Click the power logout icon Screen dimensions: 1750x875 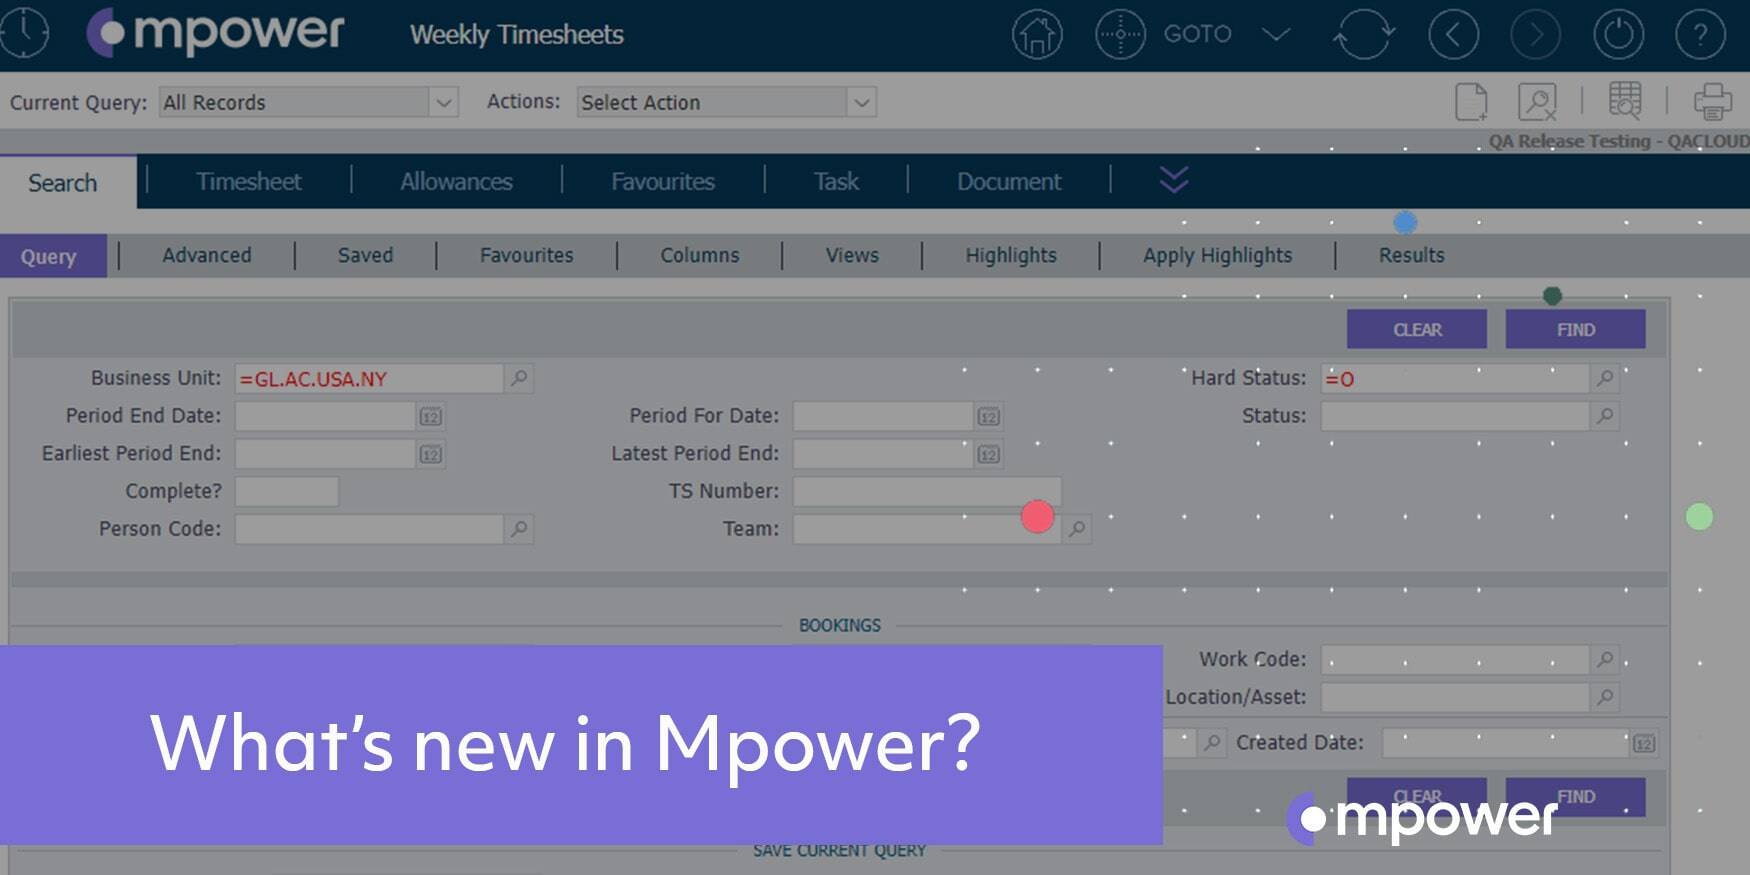[x=1618, y=35]
